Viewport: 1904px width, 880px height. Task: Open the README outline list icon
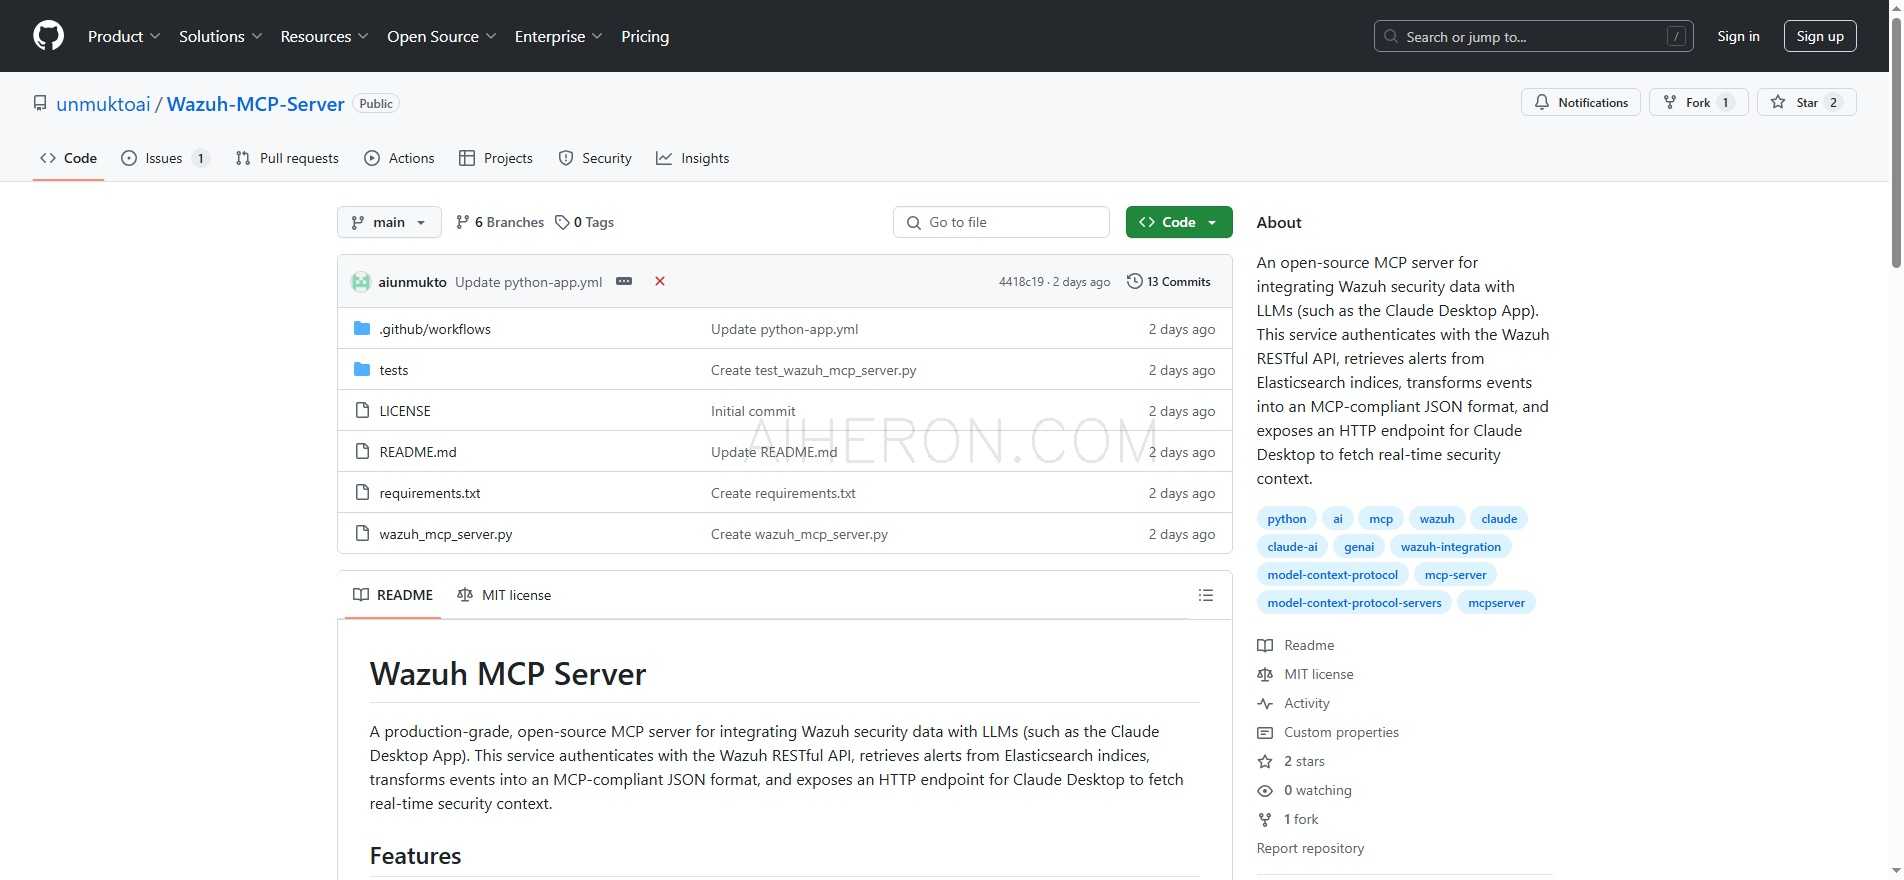coord(1206,595)
